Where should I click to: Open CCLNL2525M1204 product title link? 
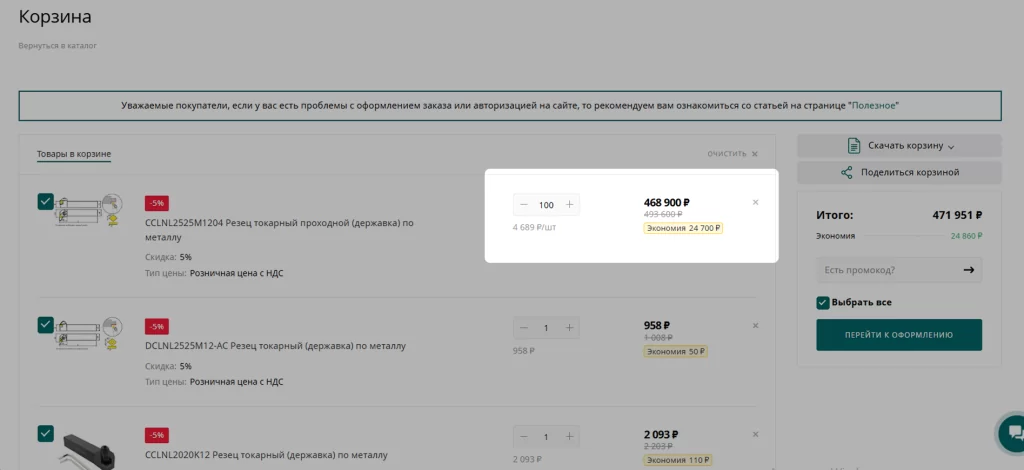pos(280,230)
